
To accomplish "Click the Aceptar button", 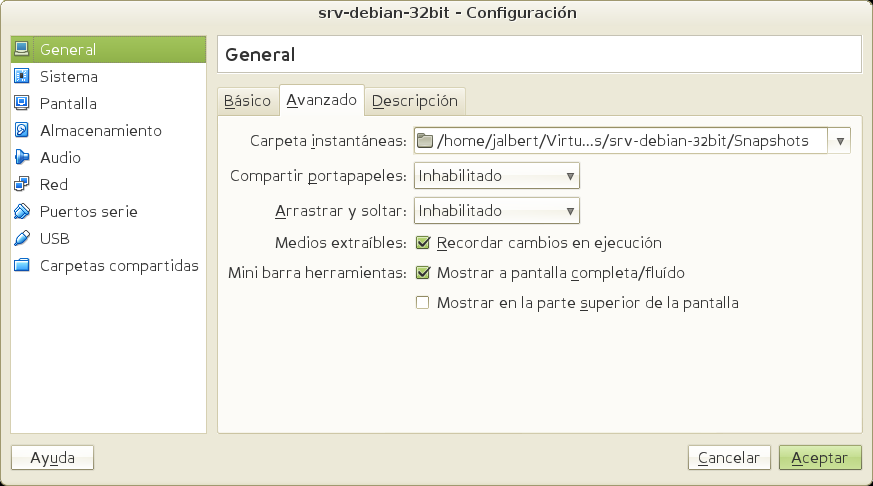I will 819,458.
